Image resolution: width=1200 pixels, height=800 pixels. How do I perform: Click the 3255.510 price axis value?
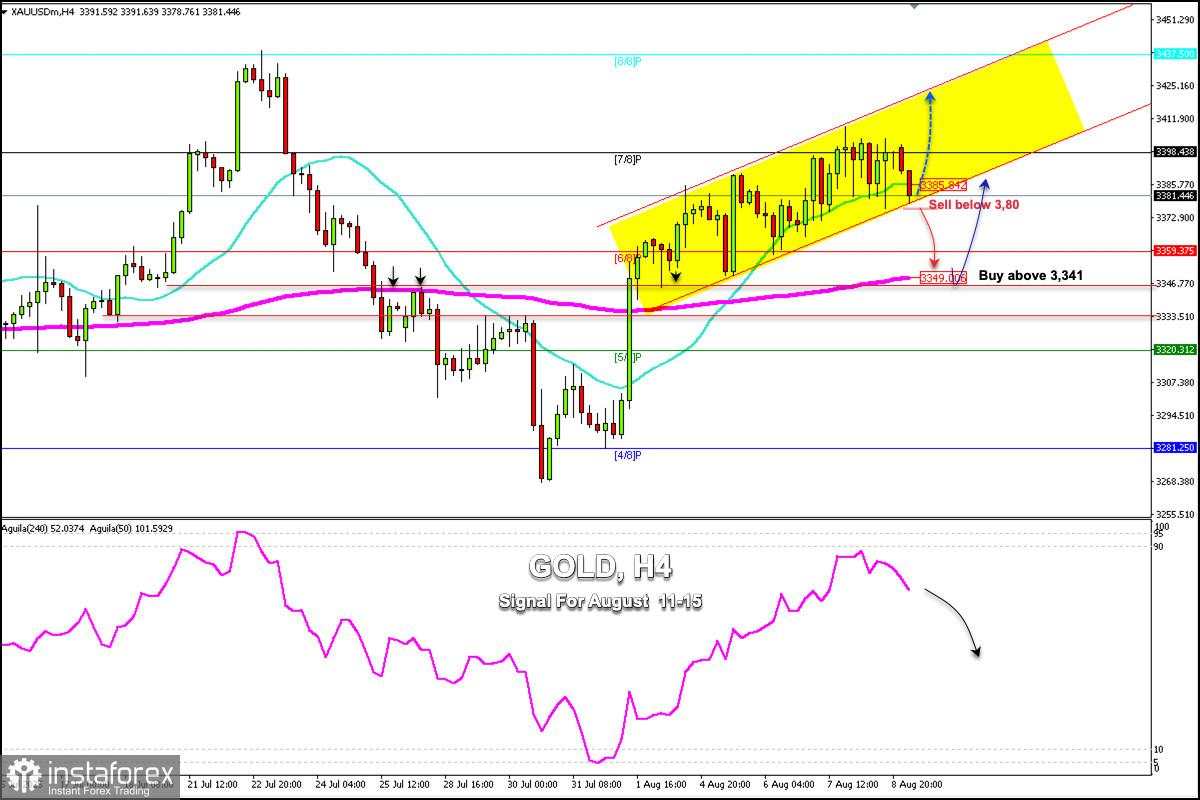coord(1174,514)
